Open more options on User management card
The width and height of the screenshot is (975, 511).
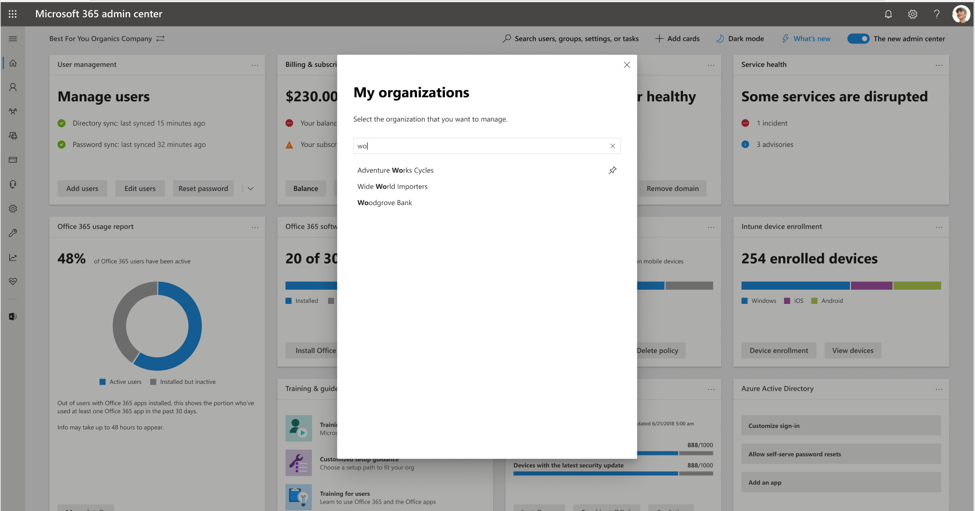255,65
